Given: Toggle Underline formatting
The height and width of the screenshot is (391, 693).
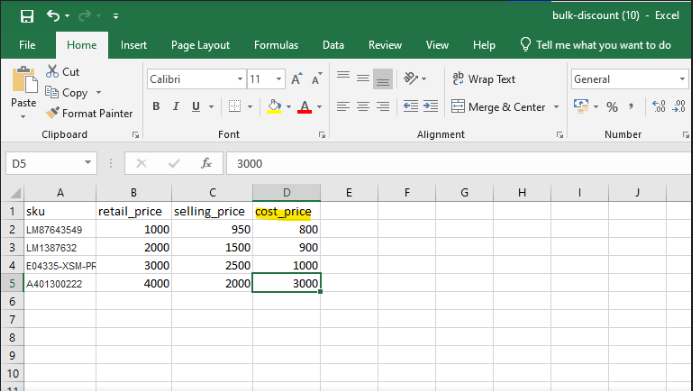Looking at the screenshot, I should pyautogui.click(x=196, y=106).
